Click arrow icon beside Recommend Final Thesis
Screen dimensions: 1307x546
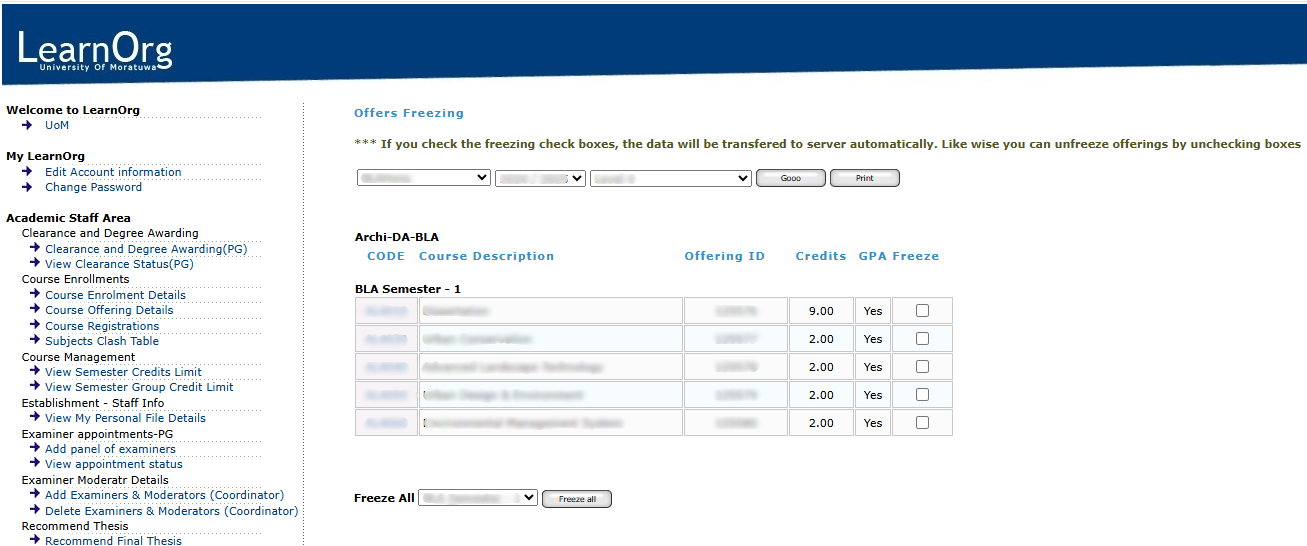(35, 540)
